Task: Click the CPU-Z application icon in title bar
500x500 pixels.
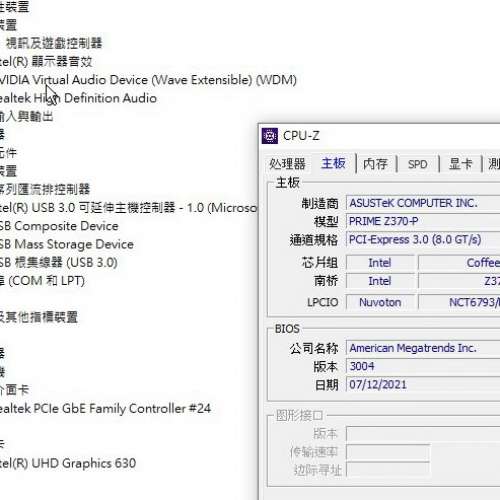Action: 270,136
